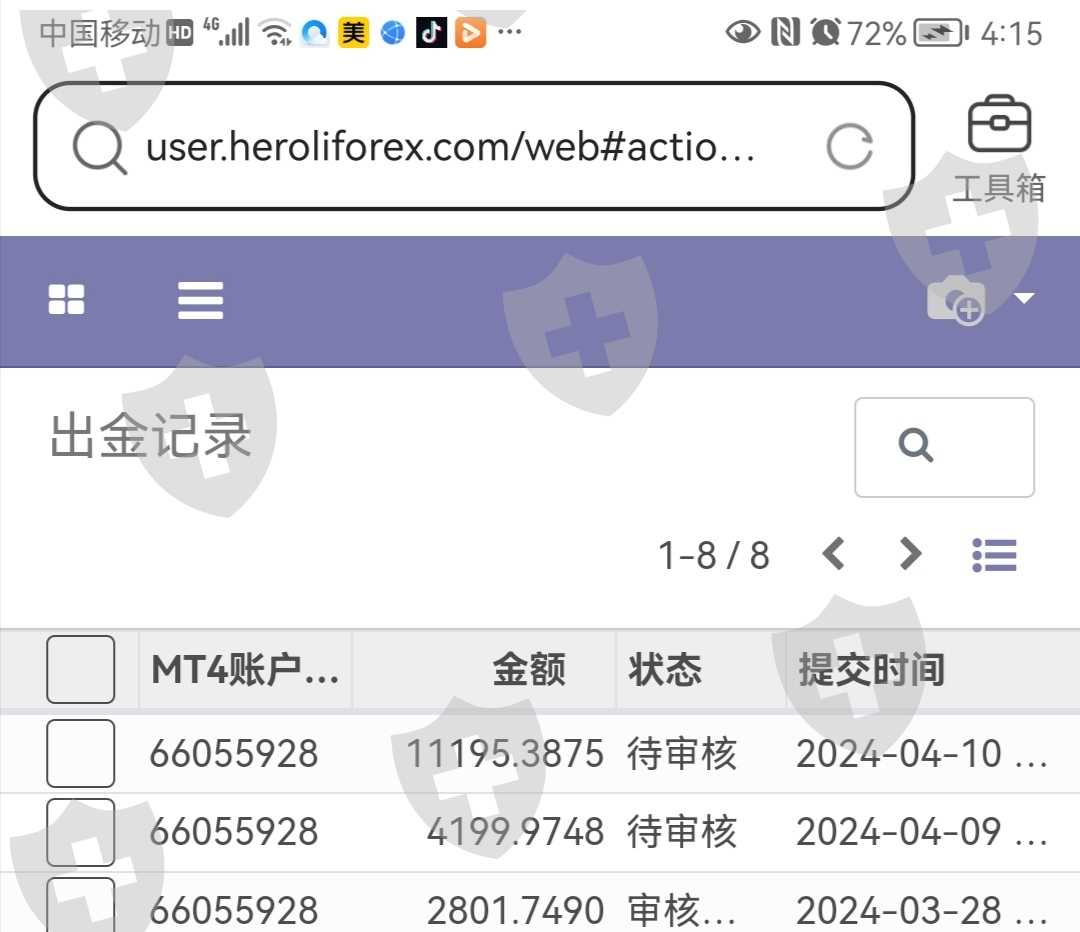The image size is (1080, 932).
Task: Tap the clock showing 4:15
Action: point(1011,33)
